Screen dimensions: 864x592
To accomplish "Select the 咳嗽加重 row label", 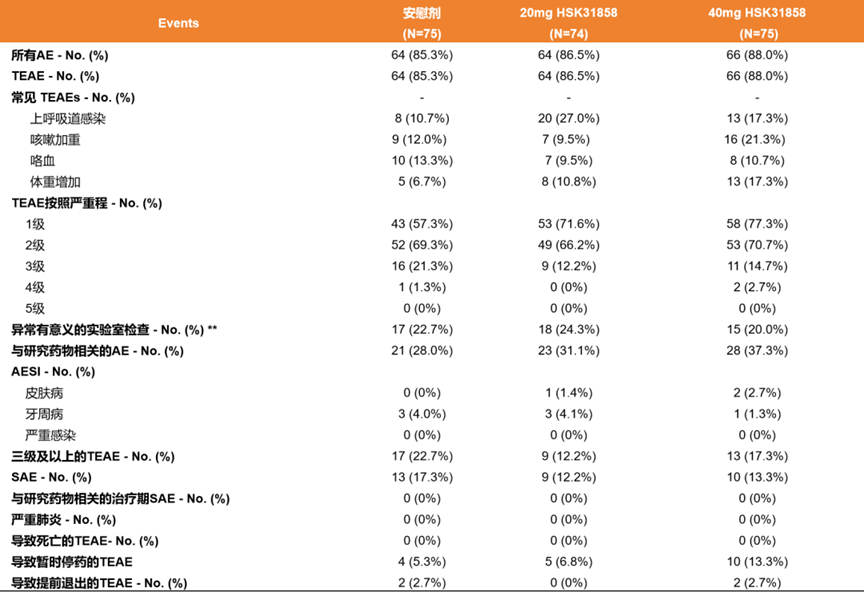I will click(x=55, y=139).
